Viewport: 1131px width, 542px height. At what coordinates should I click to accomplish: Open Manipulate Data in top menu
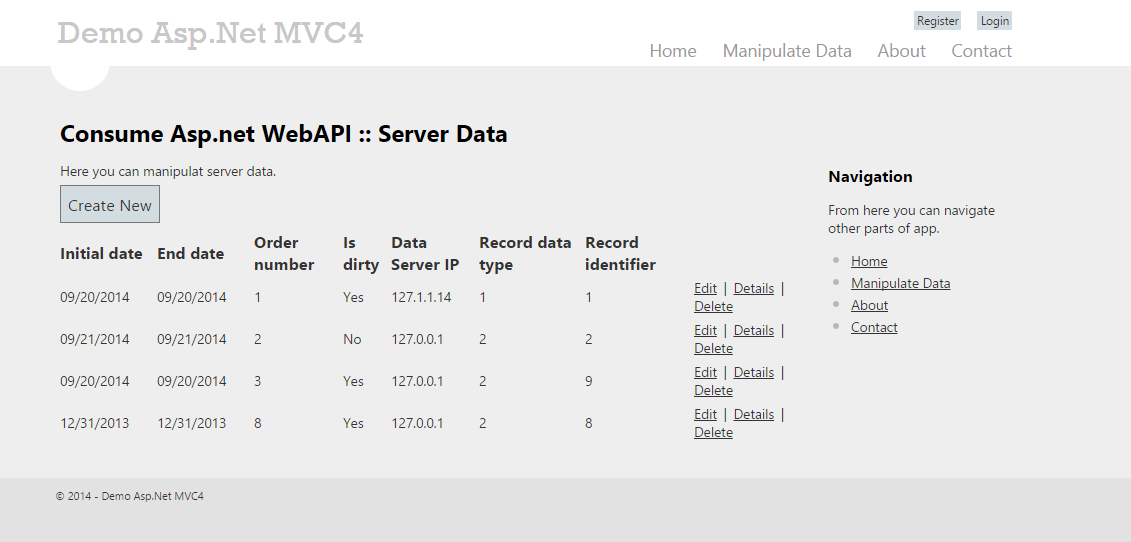(x=786, y=51)
